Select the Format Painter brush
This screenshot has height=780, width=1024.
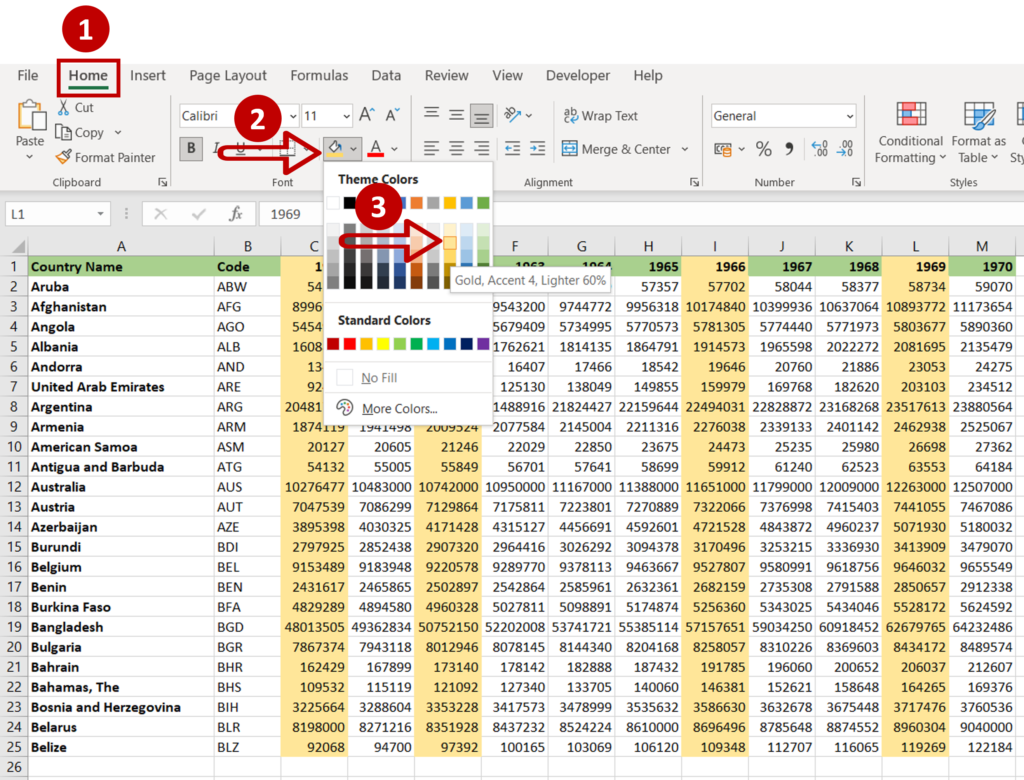[64, 157]
